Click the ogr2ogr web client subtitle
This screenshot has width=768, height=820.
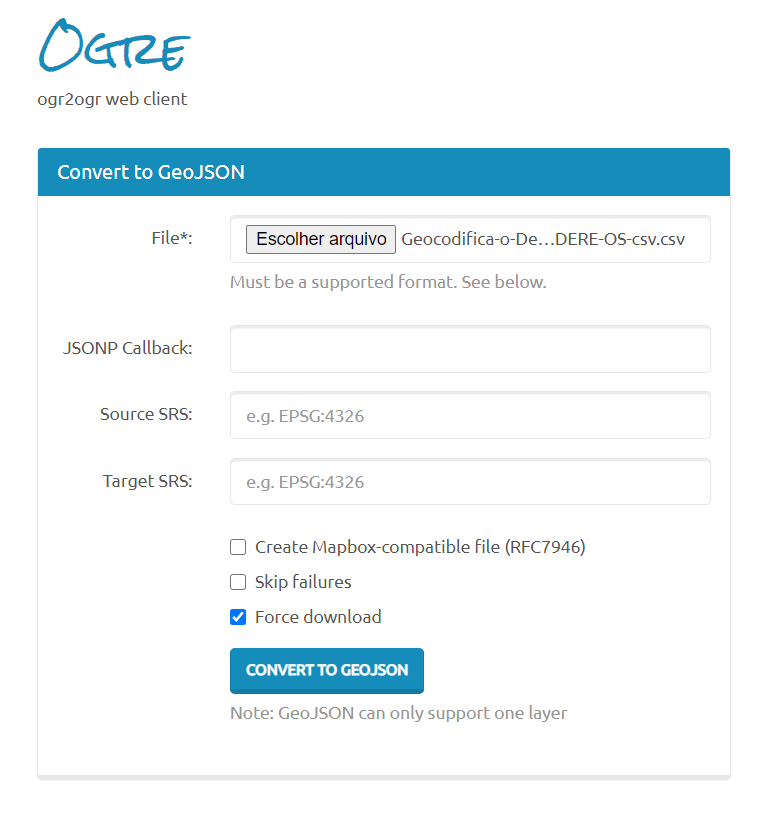pos(112,99)
